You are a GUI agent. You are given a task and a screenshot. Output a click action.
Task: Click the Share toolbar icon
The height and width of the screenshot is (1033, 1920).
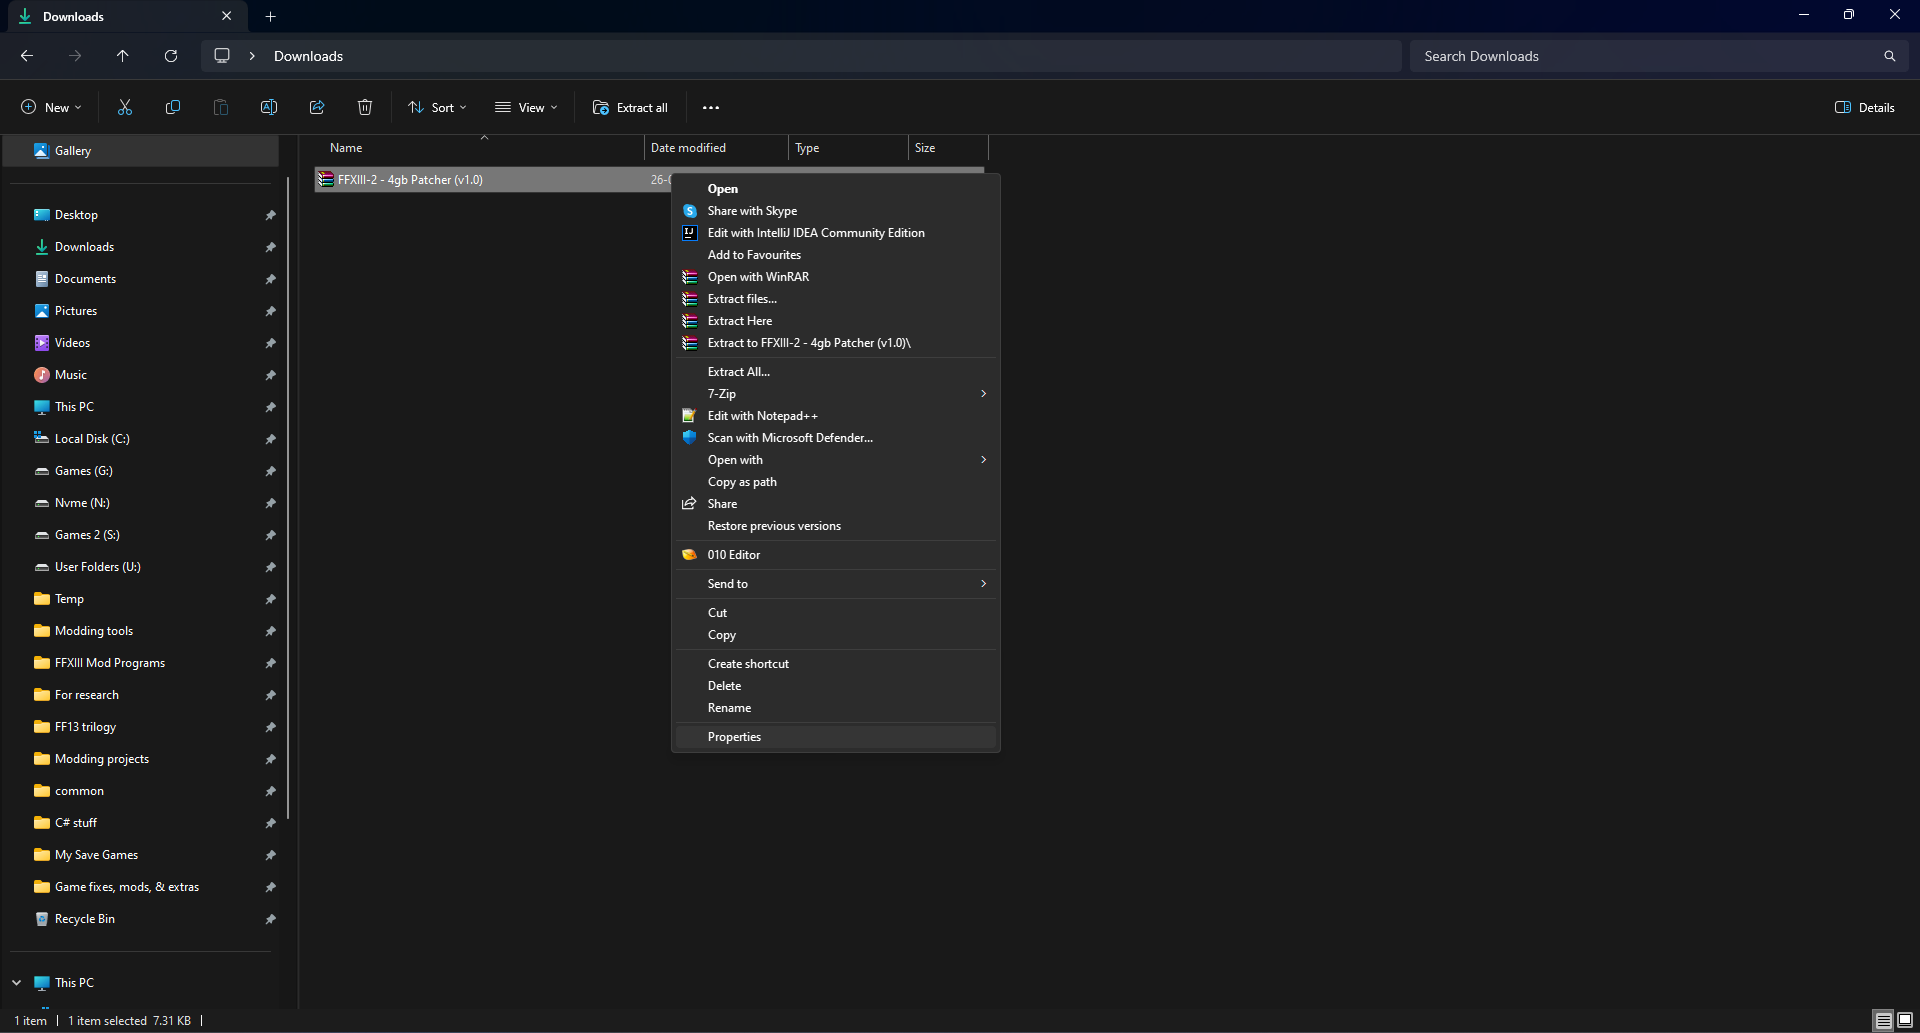[x=317, y=107]
